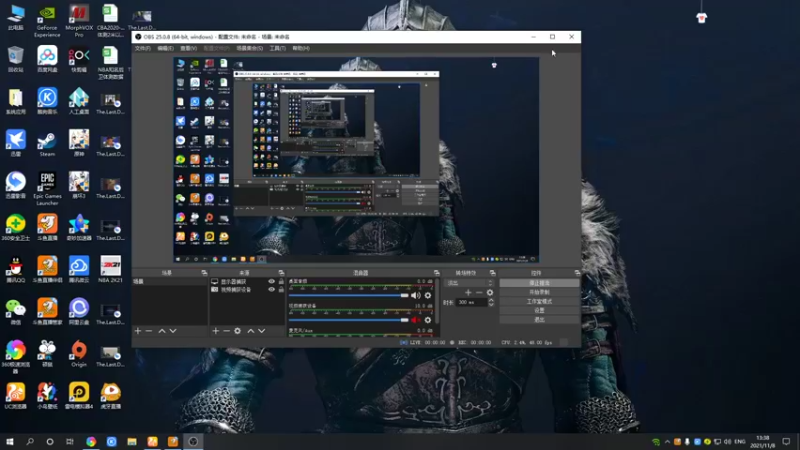800x450 pixels.
Task: Open File Explorer from the taskbar
Action: coord(132,442)
